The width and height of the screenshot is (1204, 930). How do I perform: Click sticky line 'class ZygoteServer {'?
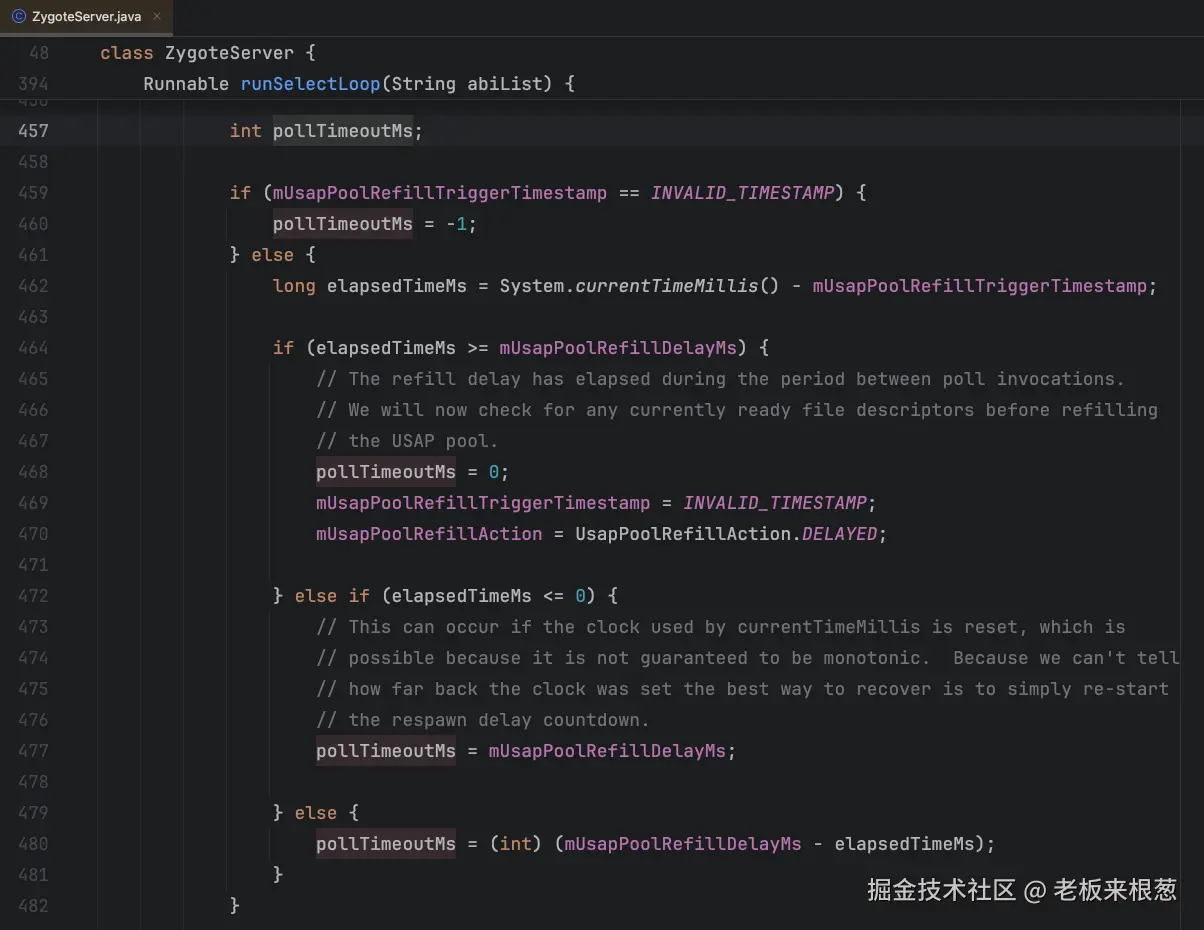coord(208,53)
